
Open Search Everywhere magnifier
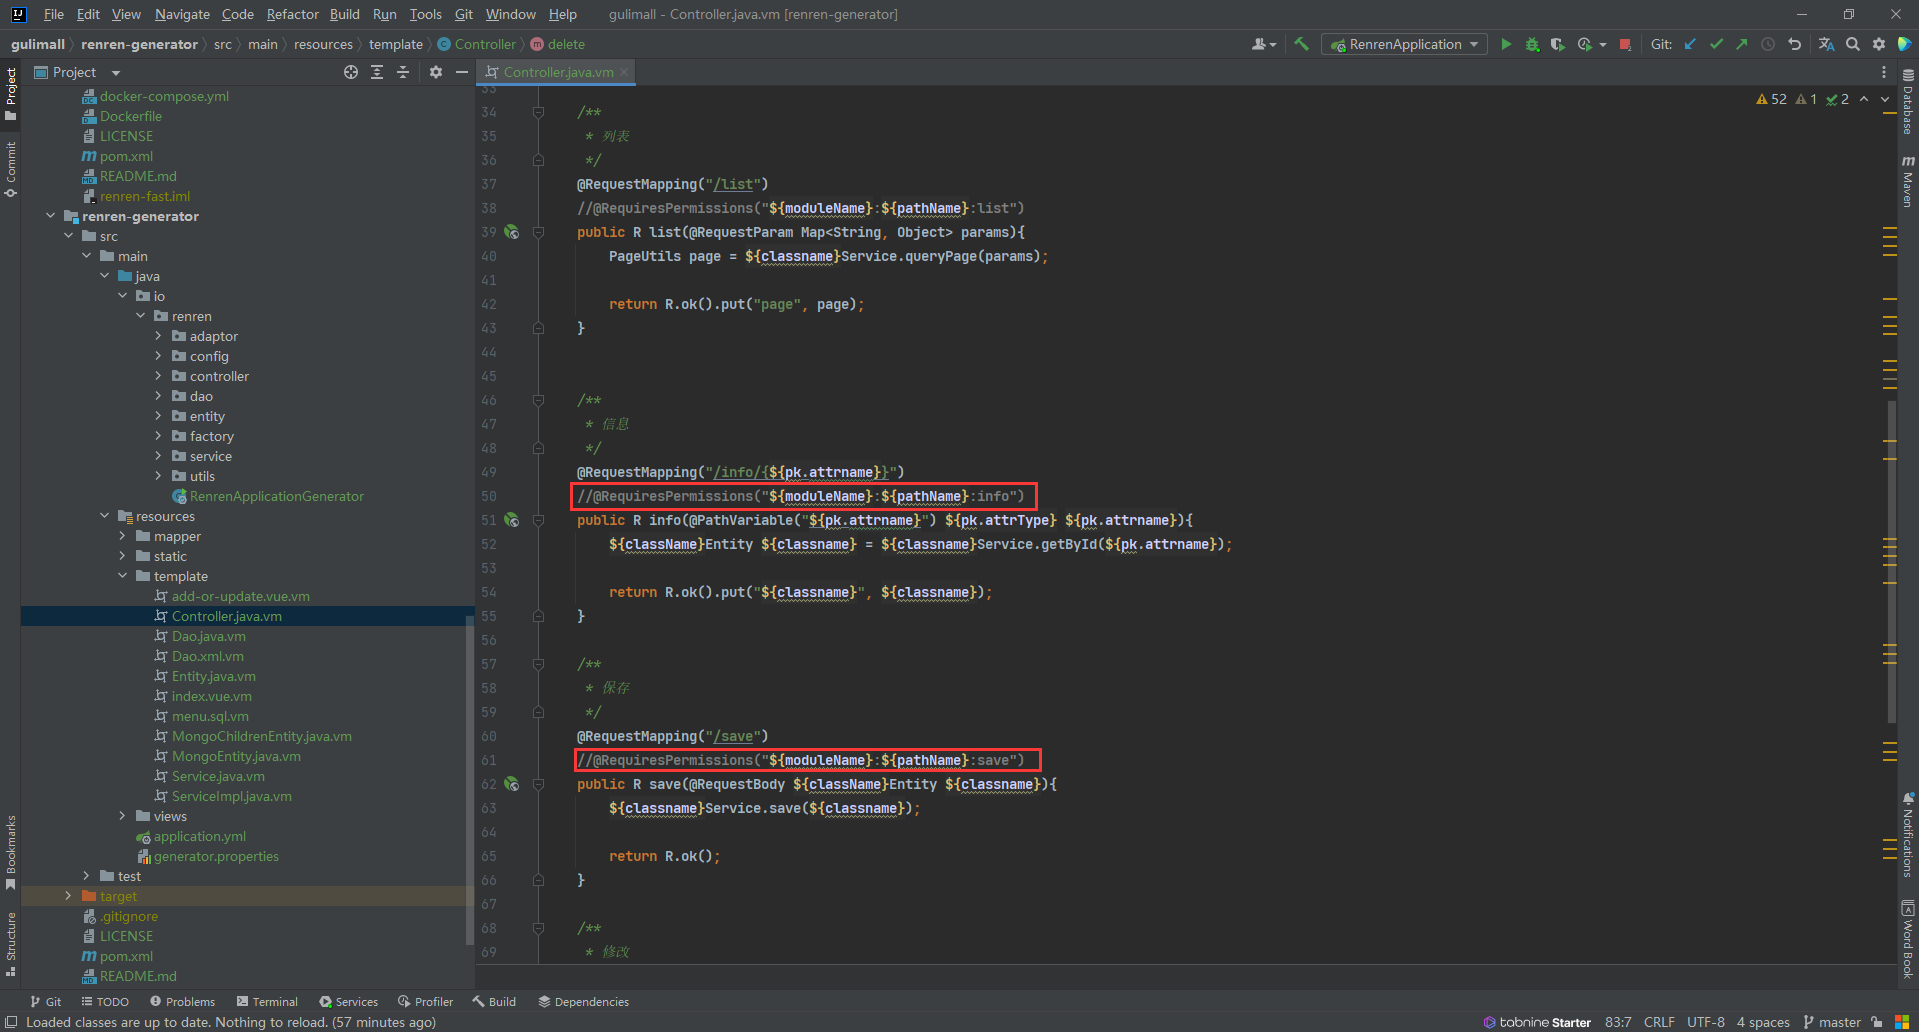coord(1853,44)
